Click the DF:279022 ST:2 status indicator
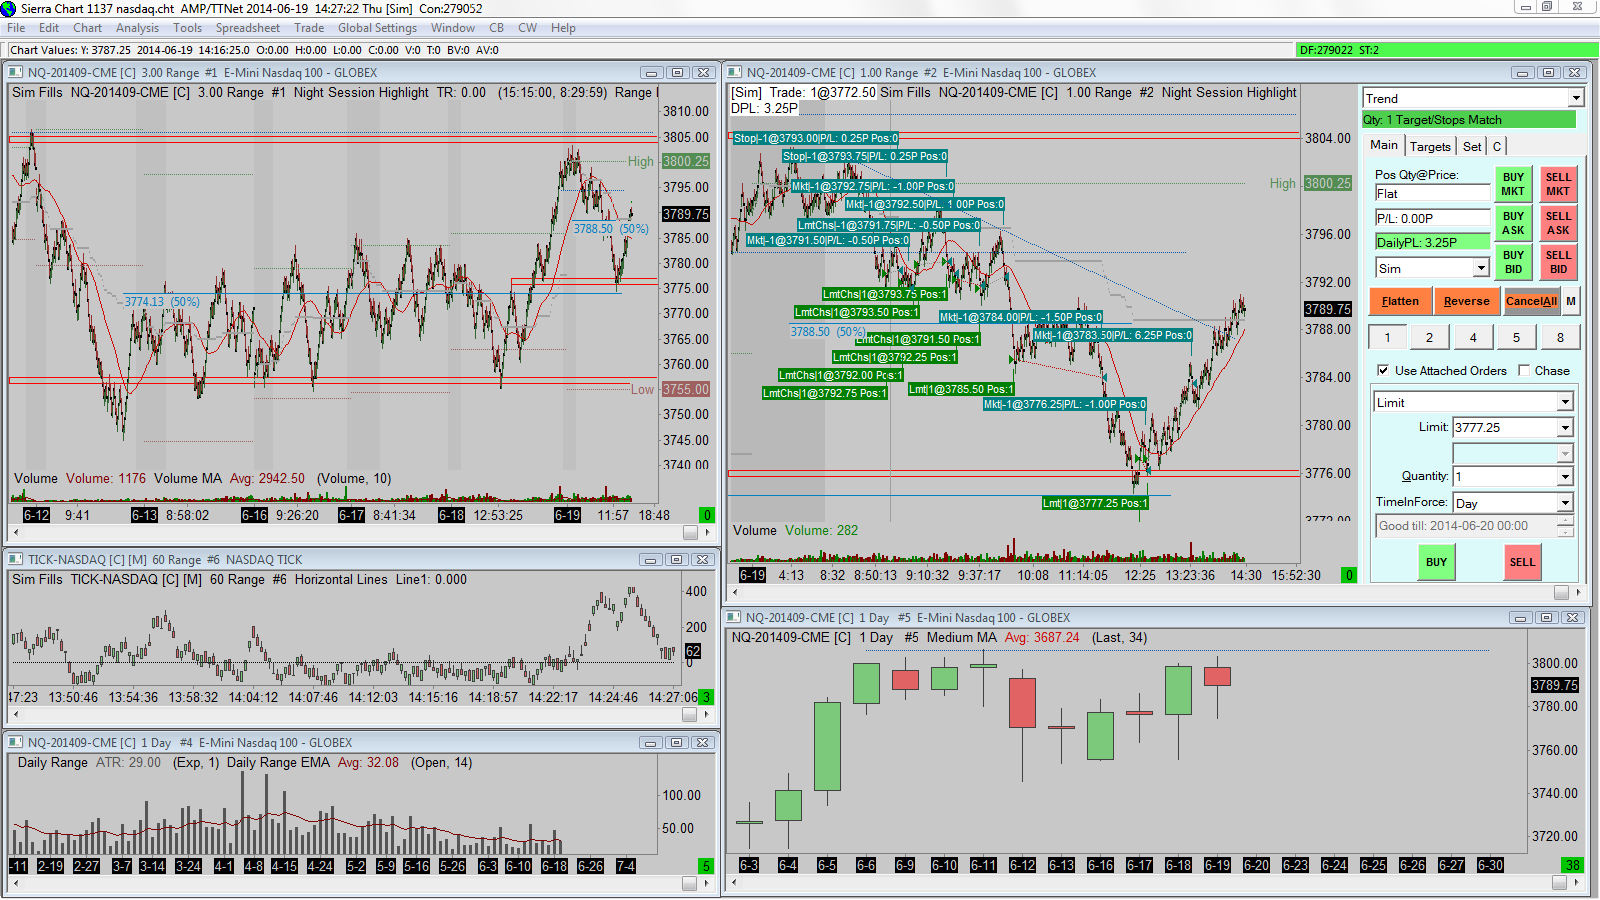This screenshot has width=1600, height=900. (1447, 50)
